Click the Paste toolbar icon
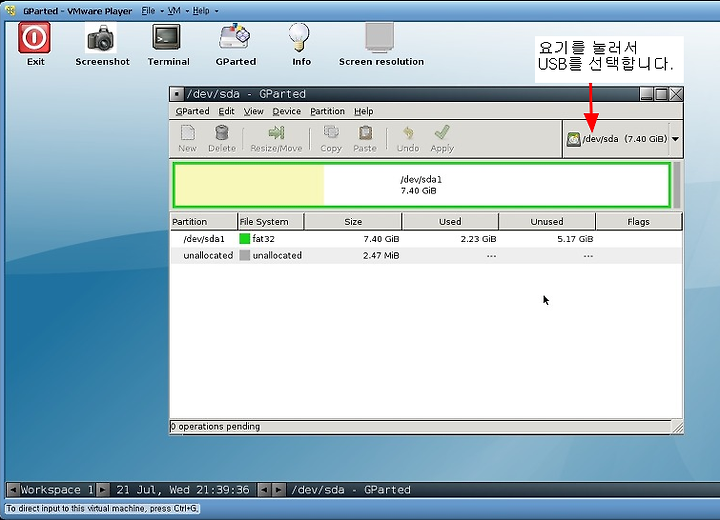Viewport: 720px width, 520px height. [365, 139]
